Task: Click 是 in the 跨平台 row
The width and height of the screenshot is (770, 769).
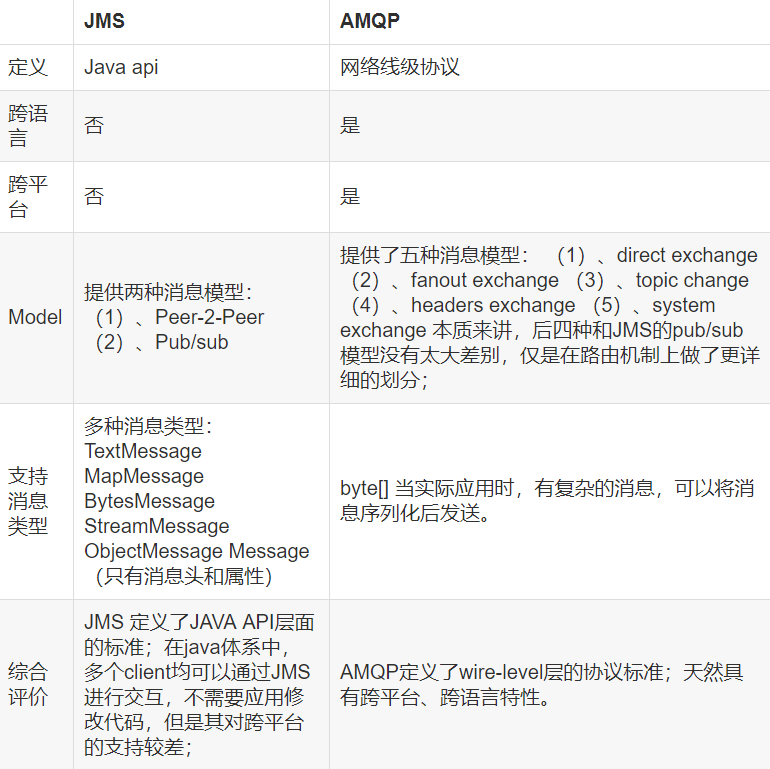Action: click(x=350, y=196)
